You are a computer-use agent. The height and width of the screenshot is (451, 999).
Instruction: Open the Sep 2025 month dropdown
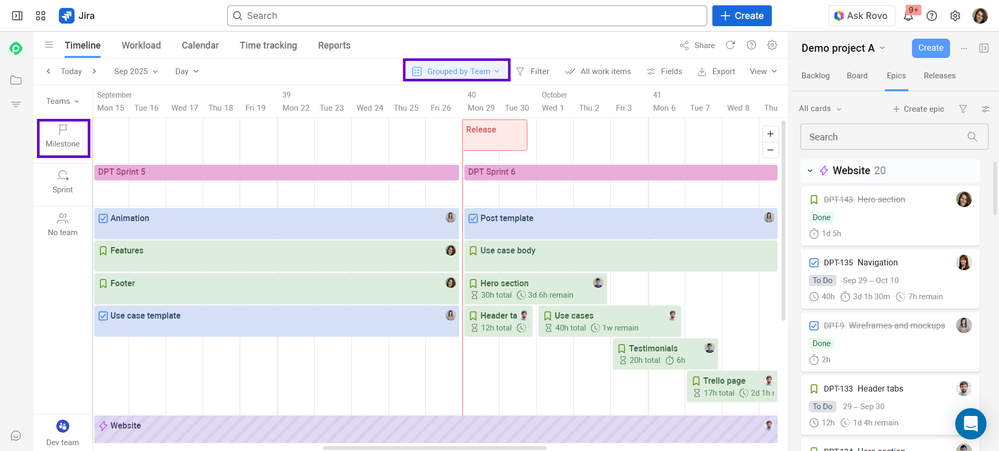[136, 71]
